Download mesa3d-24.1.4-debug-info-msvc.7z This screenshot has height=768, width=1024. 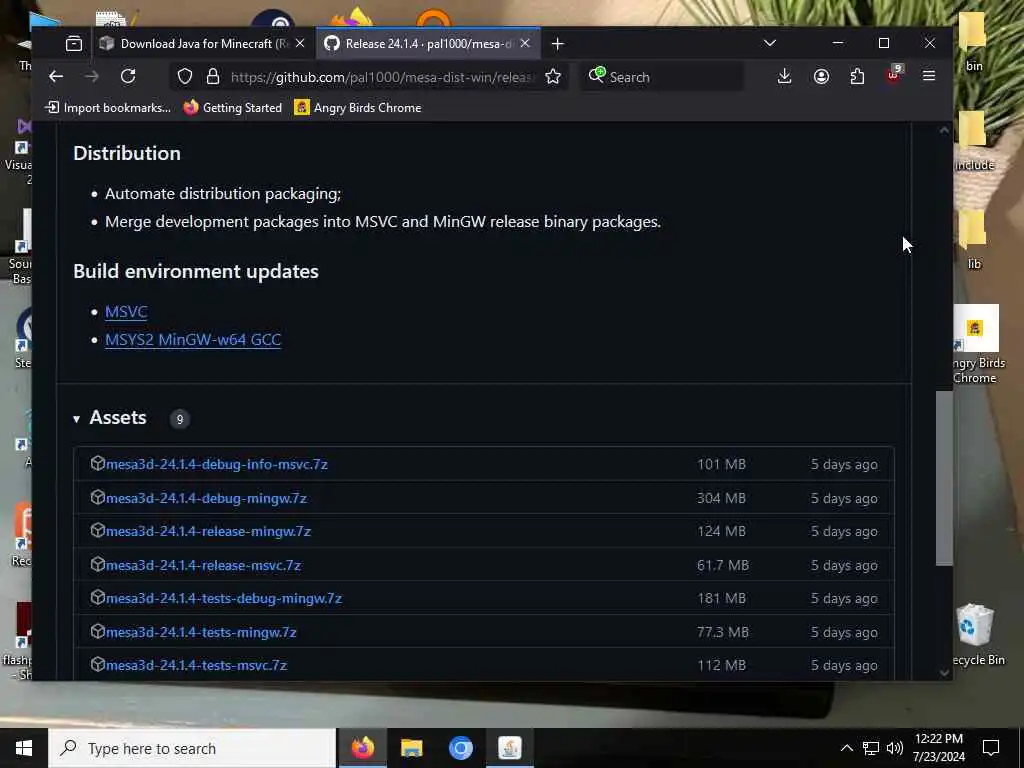(217, 464)
